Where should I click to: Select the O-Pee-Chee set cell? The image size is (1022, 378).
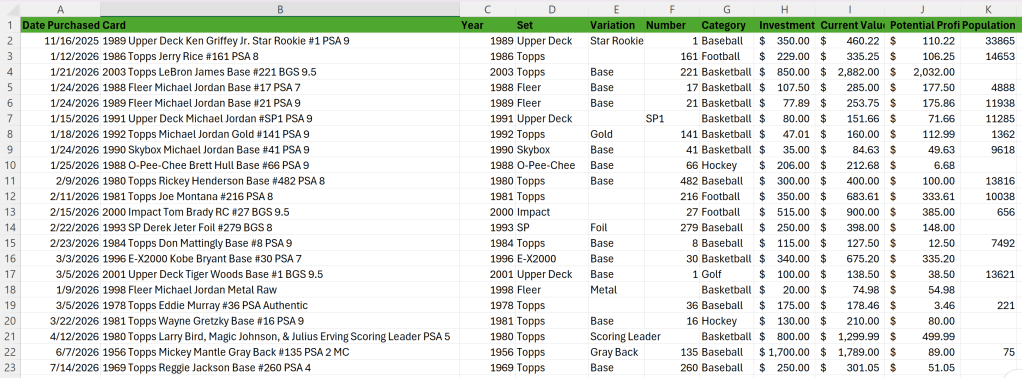coord(551,165)
